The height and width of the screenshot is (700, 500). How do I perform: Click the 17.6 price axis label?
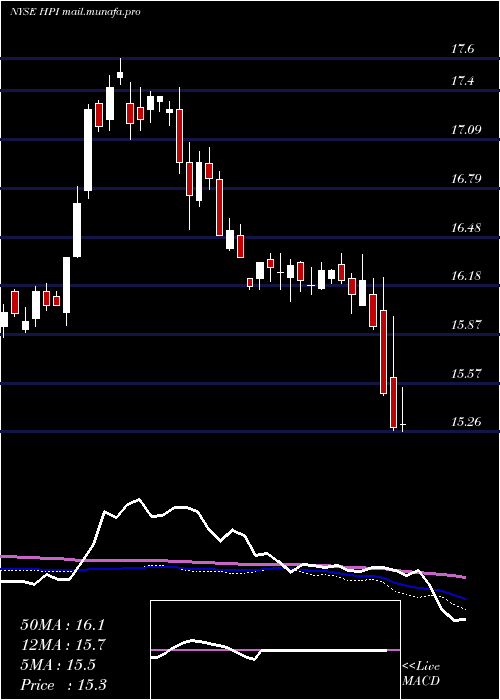pos(463,49)
